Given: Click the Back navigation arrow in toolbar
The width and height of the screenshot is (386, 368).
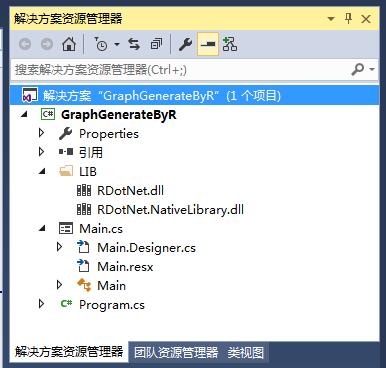Looking at the screenshot, I should (25, 44).
